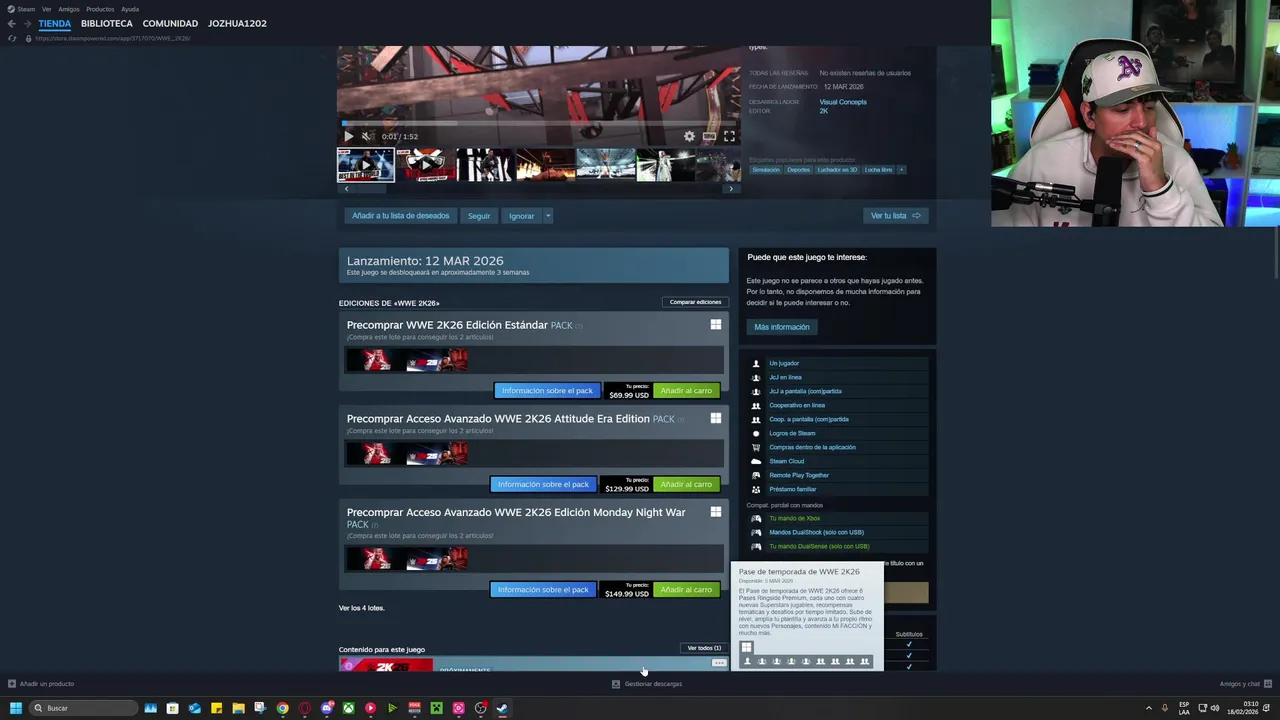Viewport: 1280px width, 720px height.
Task: Open Amigos menu
Action: 68,9
